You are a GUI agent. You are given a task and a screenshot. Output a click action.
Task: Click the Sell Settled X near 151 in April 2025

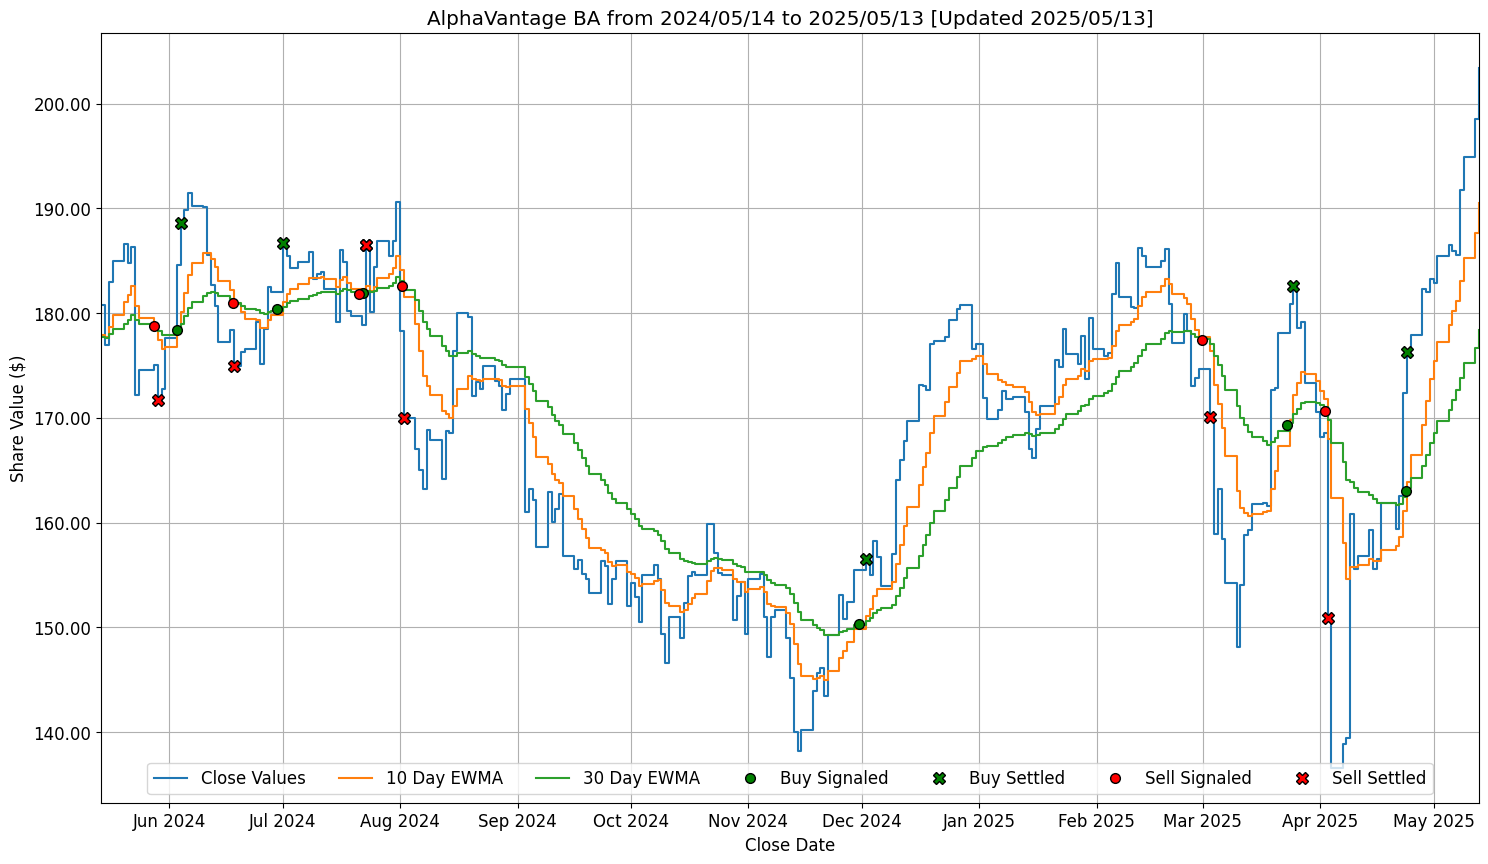point(1328,618)
